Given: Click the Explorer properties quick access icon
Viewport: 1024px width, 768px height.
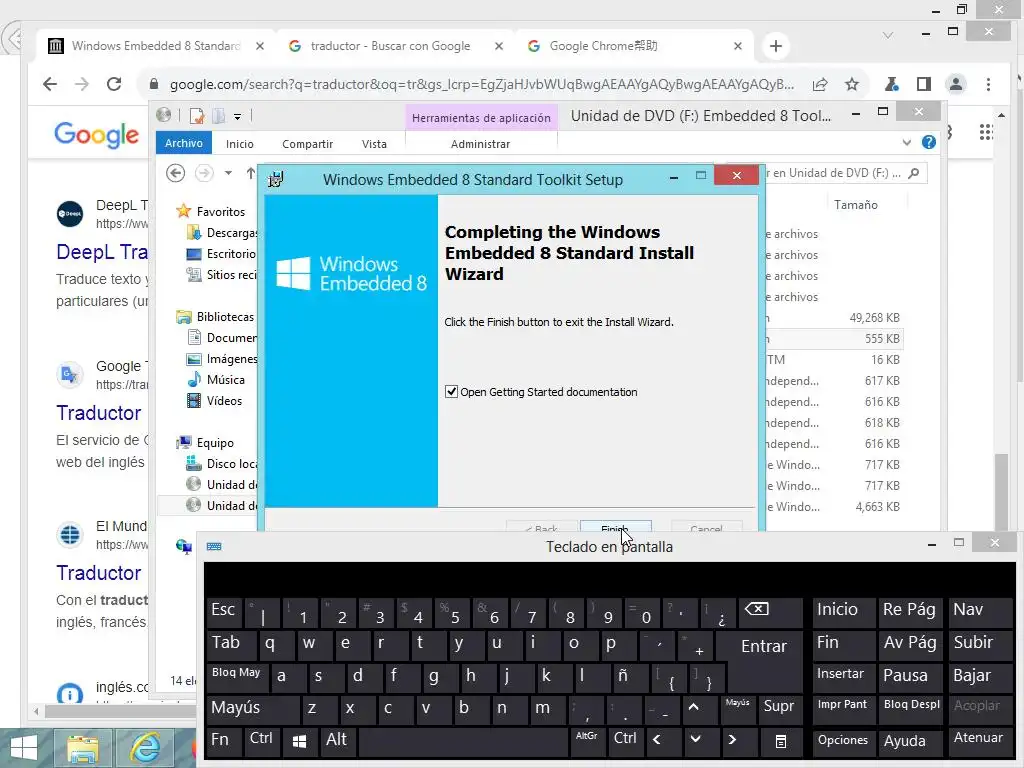Looking at the screenshot, I should 197,116.
